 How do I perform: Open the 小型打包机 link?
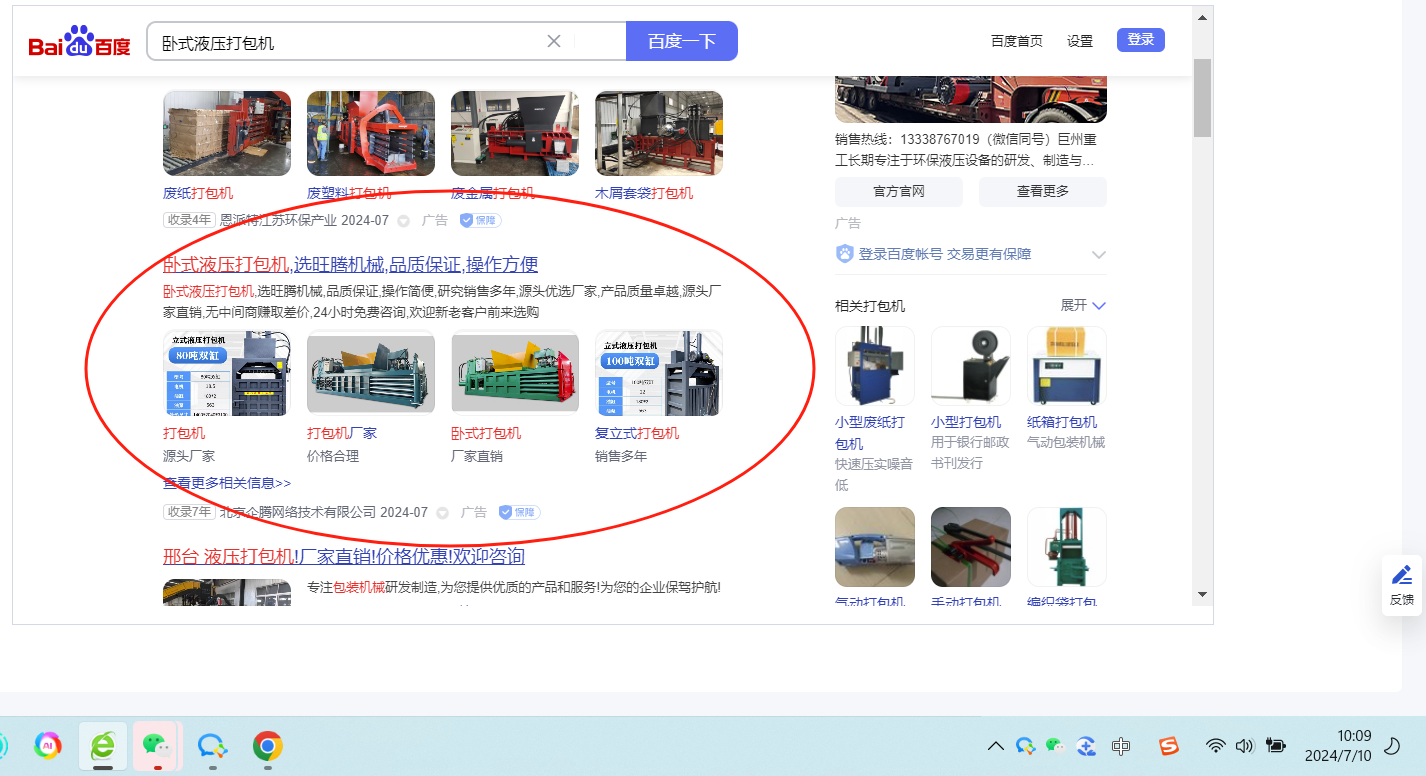tap(966, 422)
